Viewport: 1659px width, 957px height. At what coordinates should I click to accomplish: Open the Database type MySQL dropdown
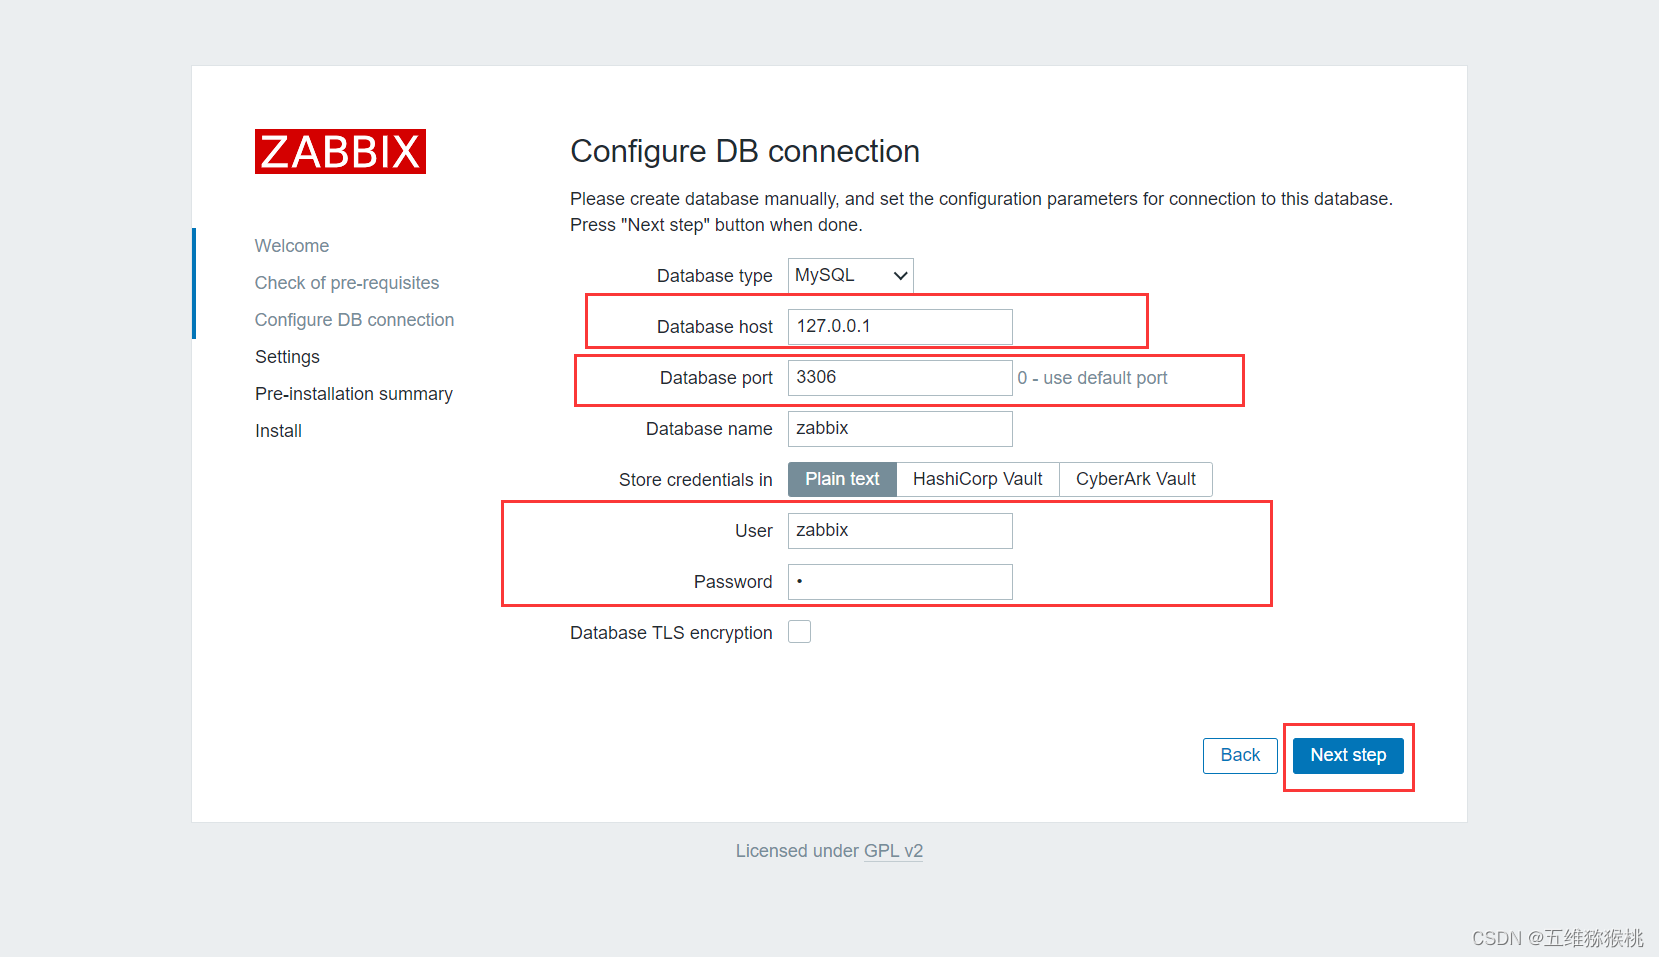pos(851,275)
